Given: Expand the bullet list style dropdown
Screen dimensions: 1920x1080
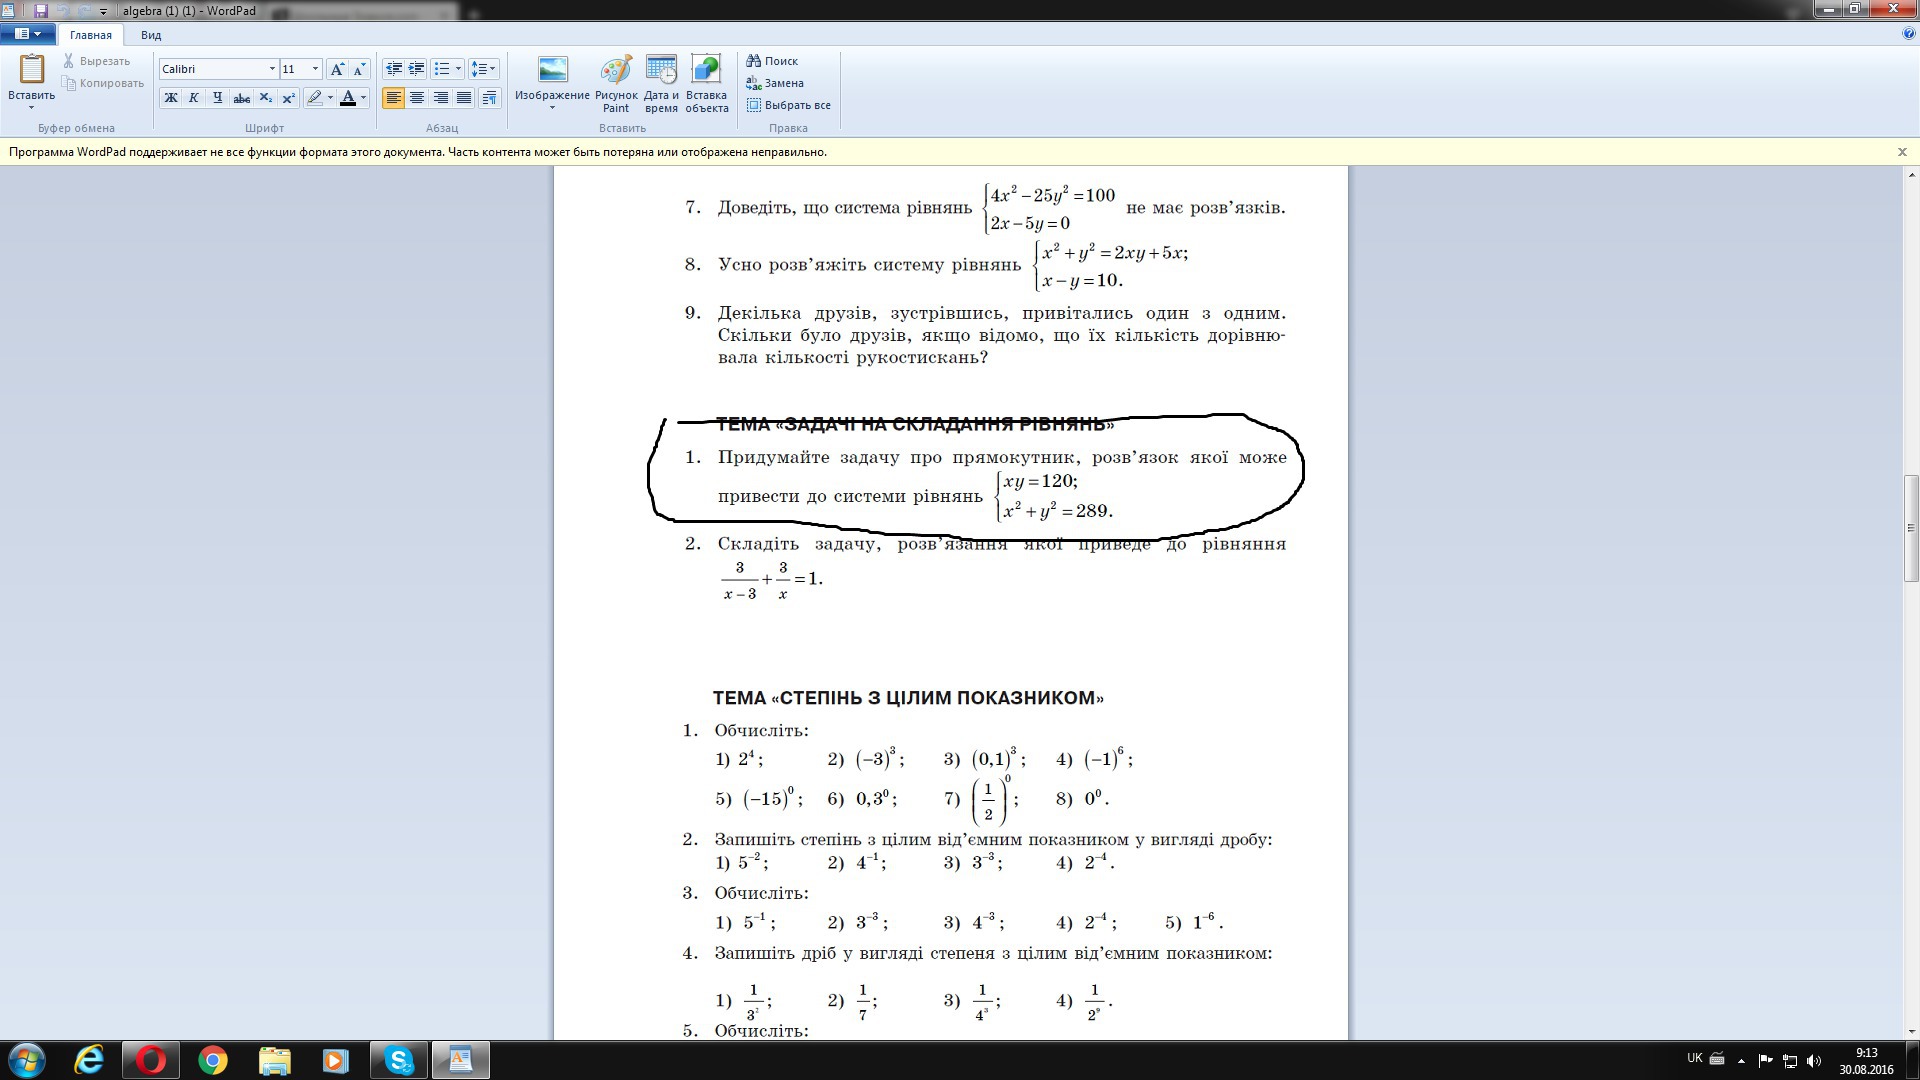Looking at the screenshot, I should point(458,69).
